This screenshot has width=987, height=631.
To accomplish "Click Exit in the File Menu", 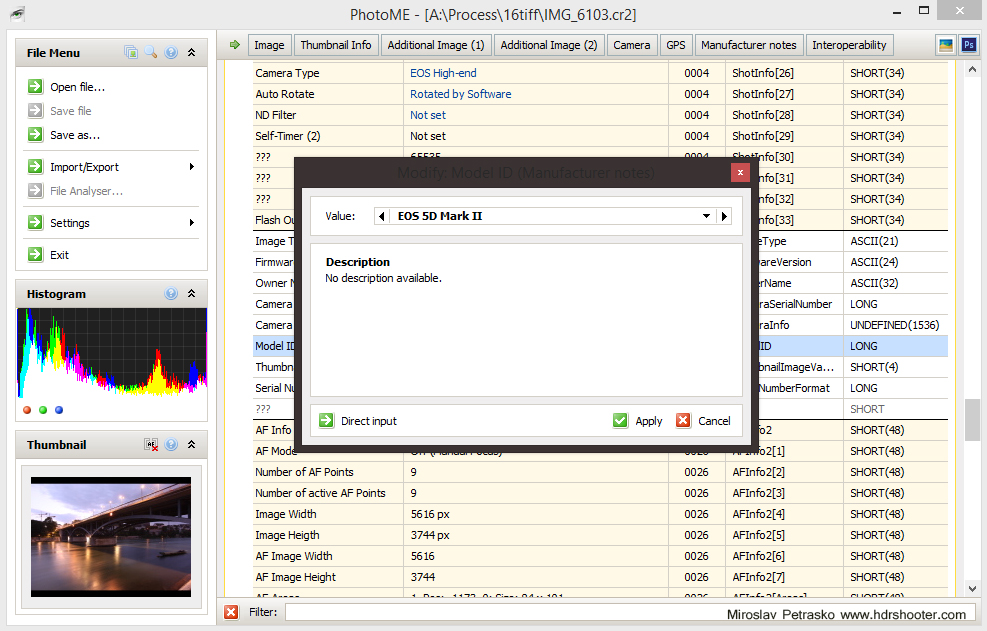I will pyautogui.click(x=59, y=255).
